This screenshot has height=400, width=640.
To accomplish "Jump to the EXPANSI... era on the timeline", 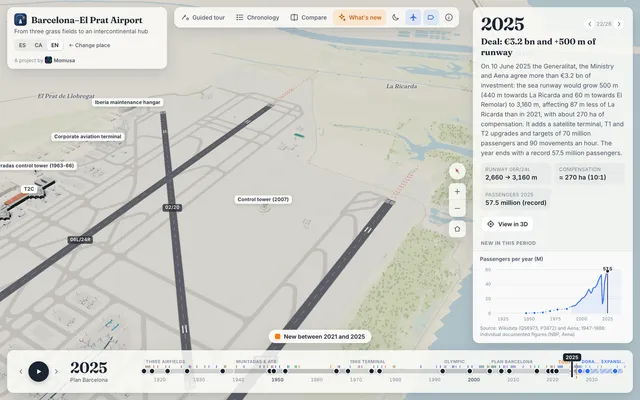I will (613, 362).
